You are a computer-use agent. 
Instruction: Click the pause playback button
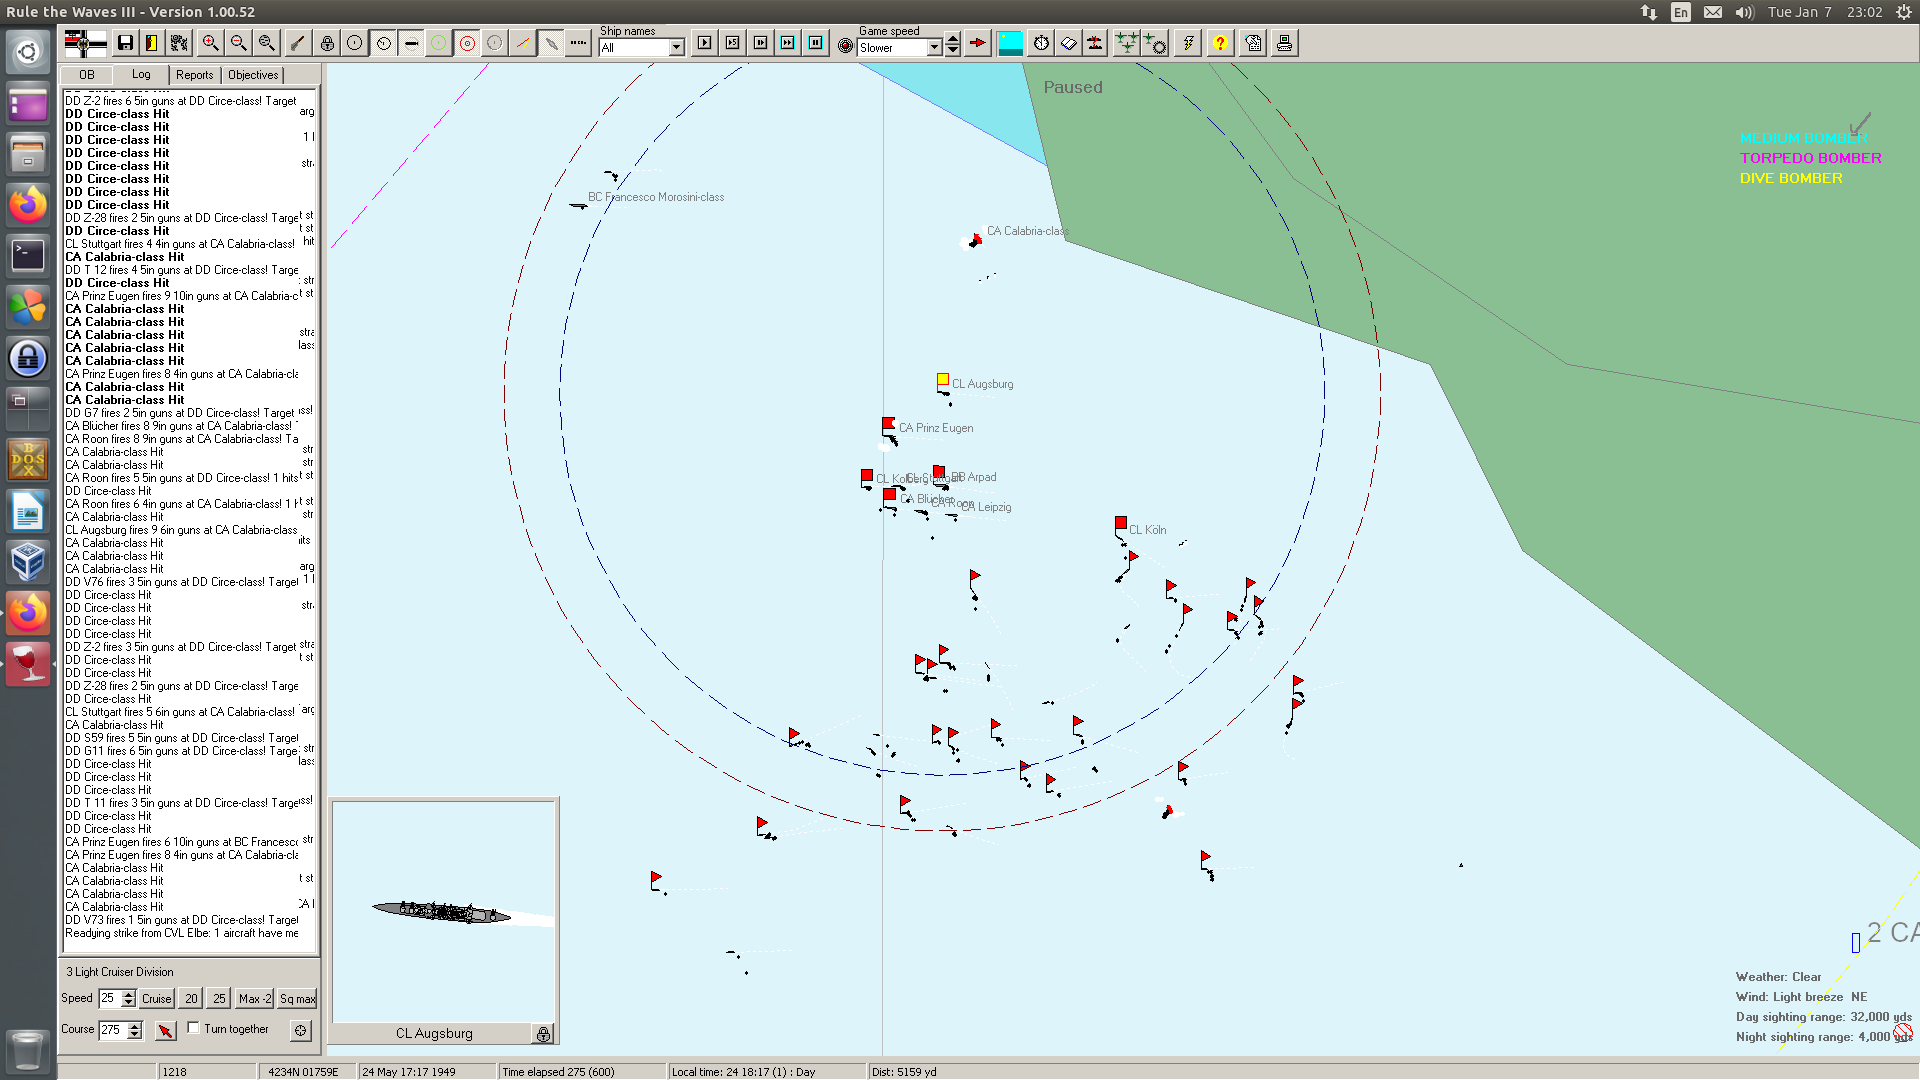816,43
